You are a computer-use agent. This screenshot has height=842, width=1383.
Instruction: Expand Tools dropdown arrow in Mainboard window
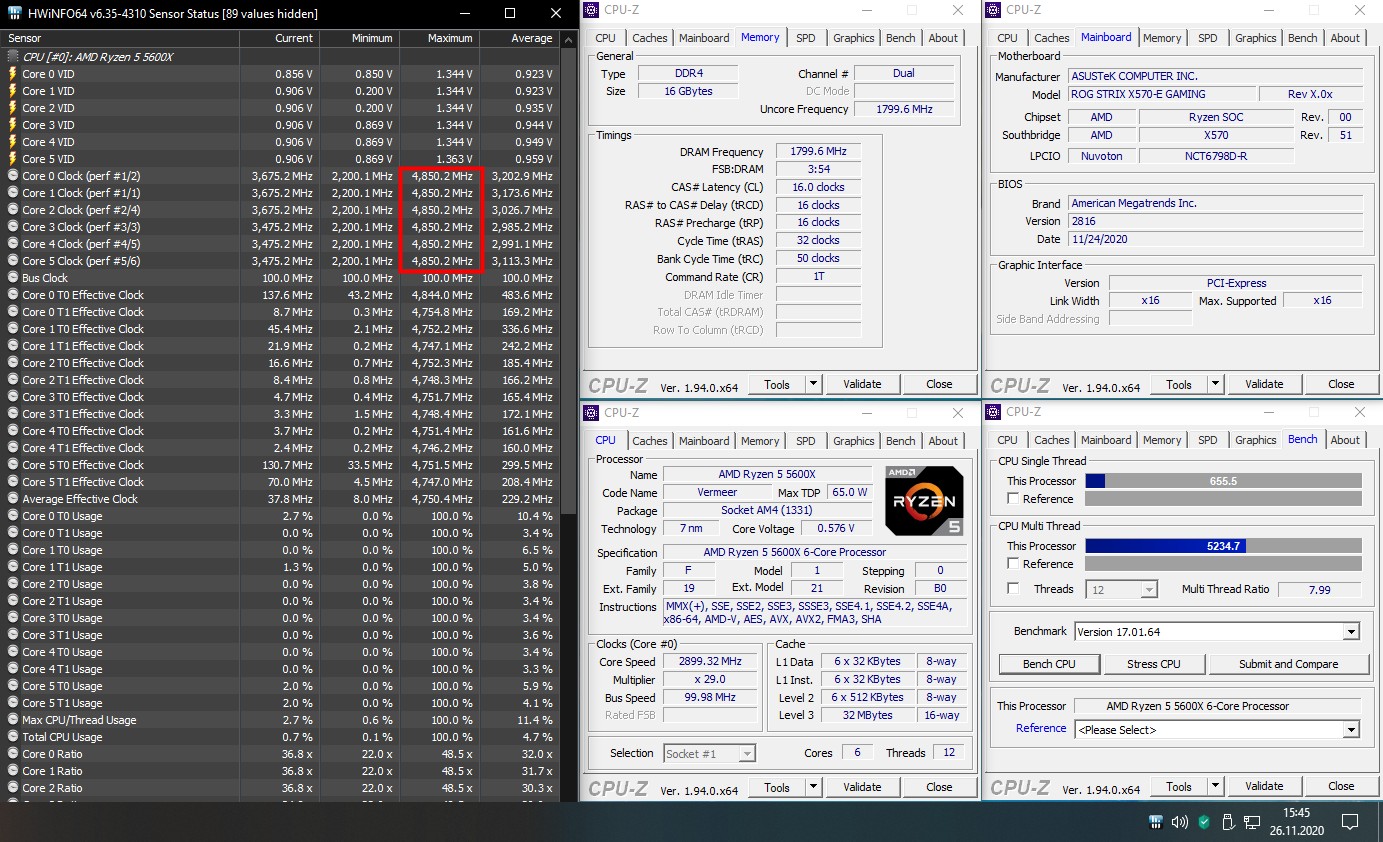click(1216, 384)
